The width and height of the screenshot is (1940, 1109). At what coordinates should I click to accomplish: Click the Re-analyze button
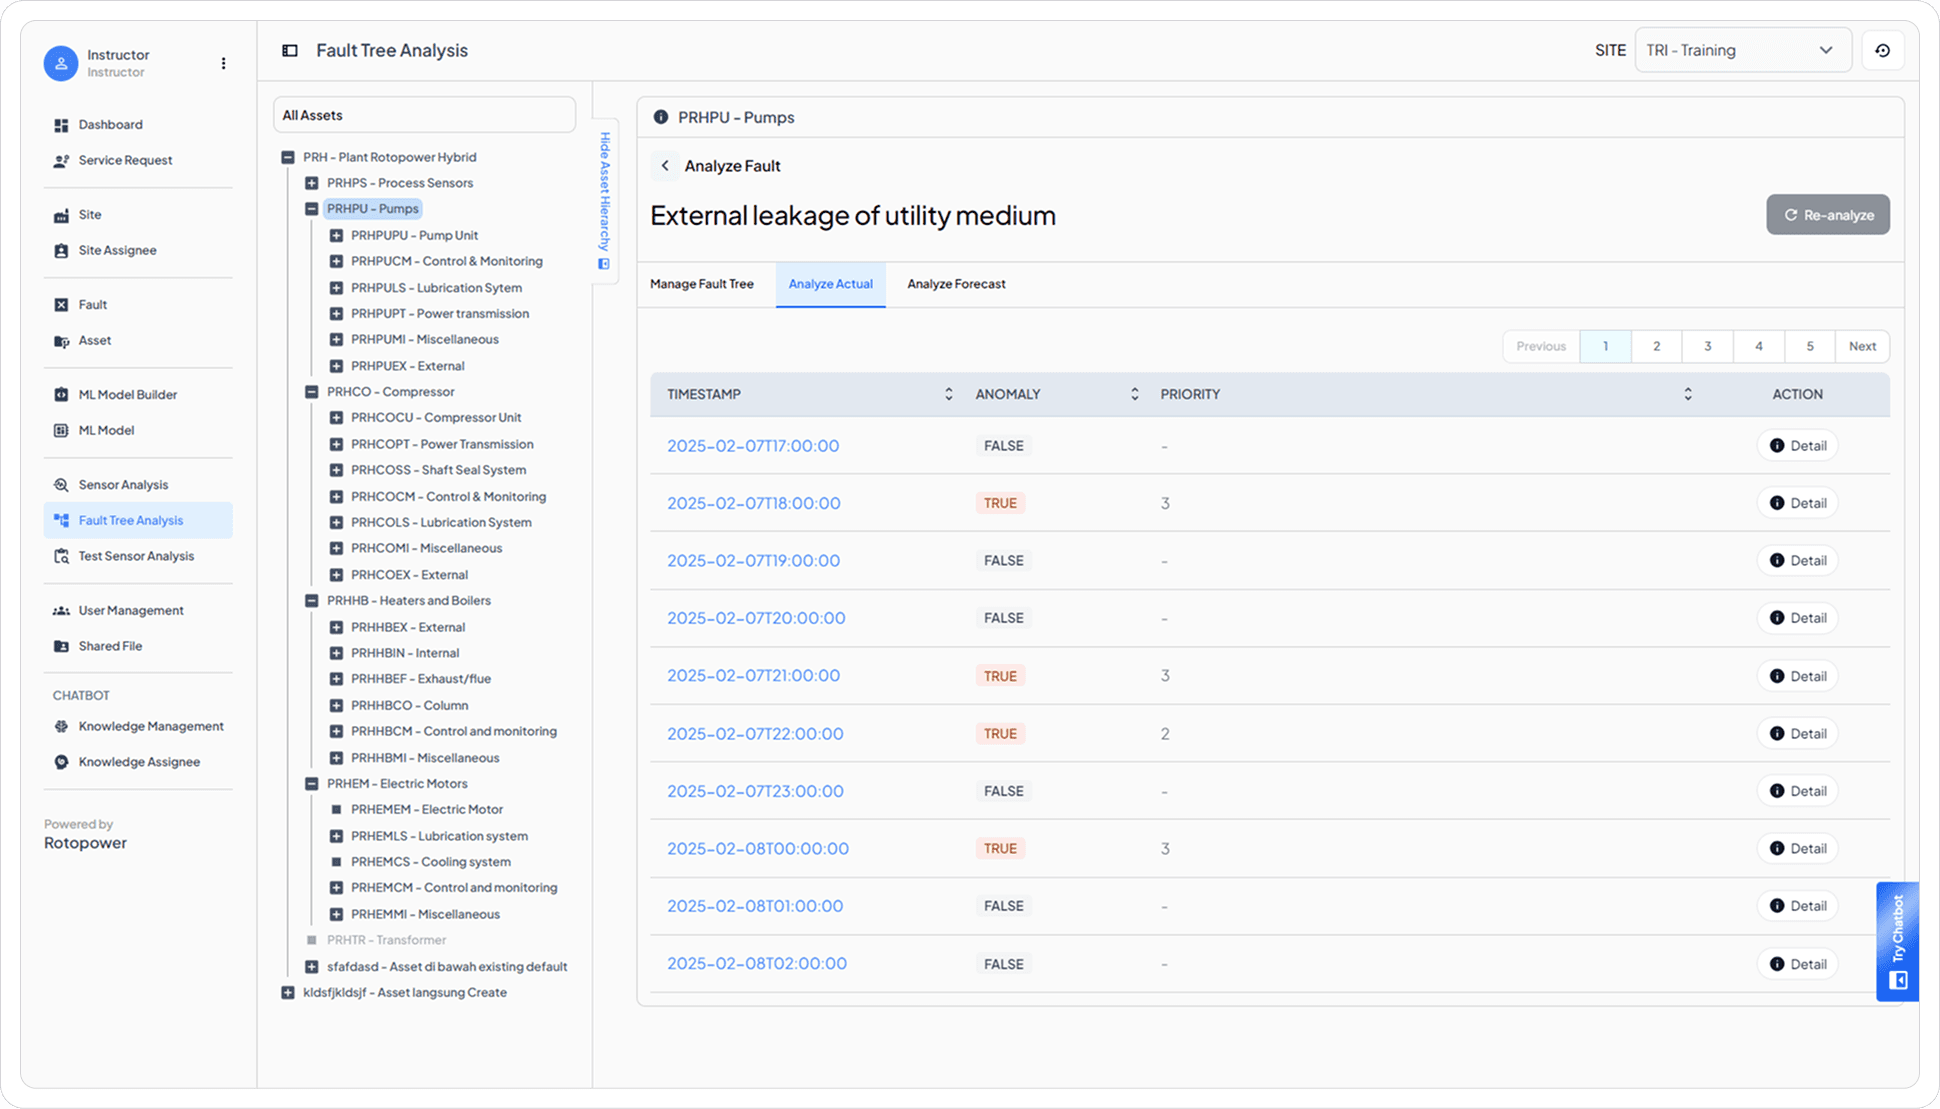click(x=1827, y=215)
